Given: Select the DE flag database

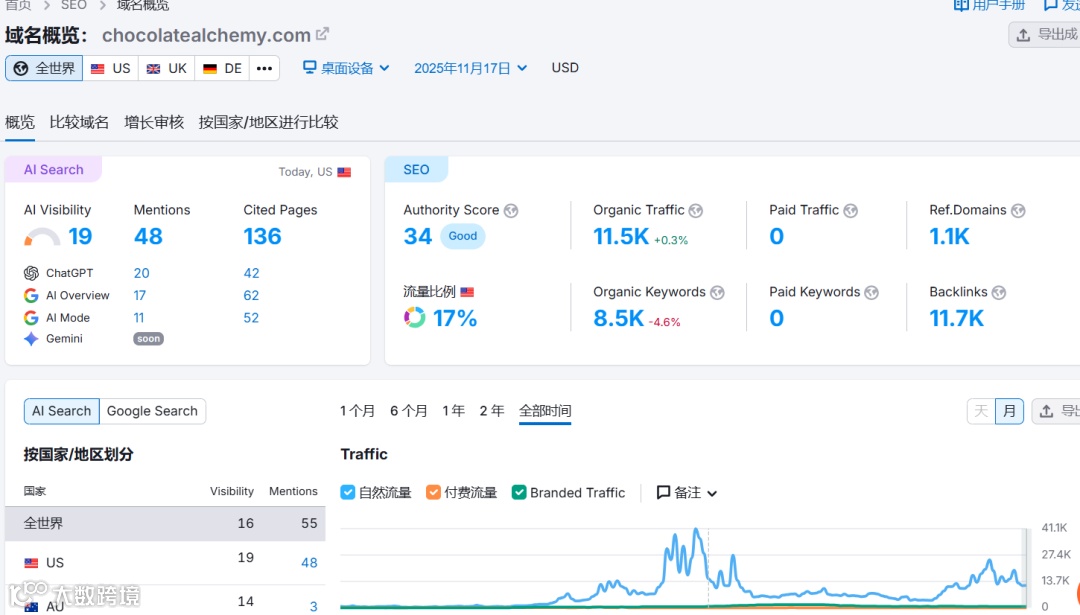Looking at the screenshot, I should tap(222, 68).
